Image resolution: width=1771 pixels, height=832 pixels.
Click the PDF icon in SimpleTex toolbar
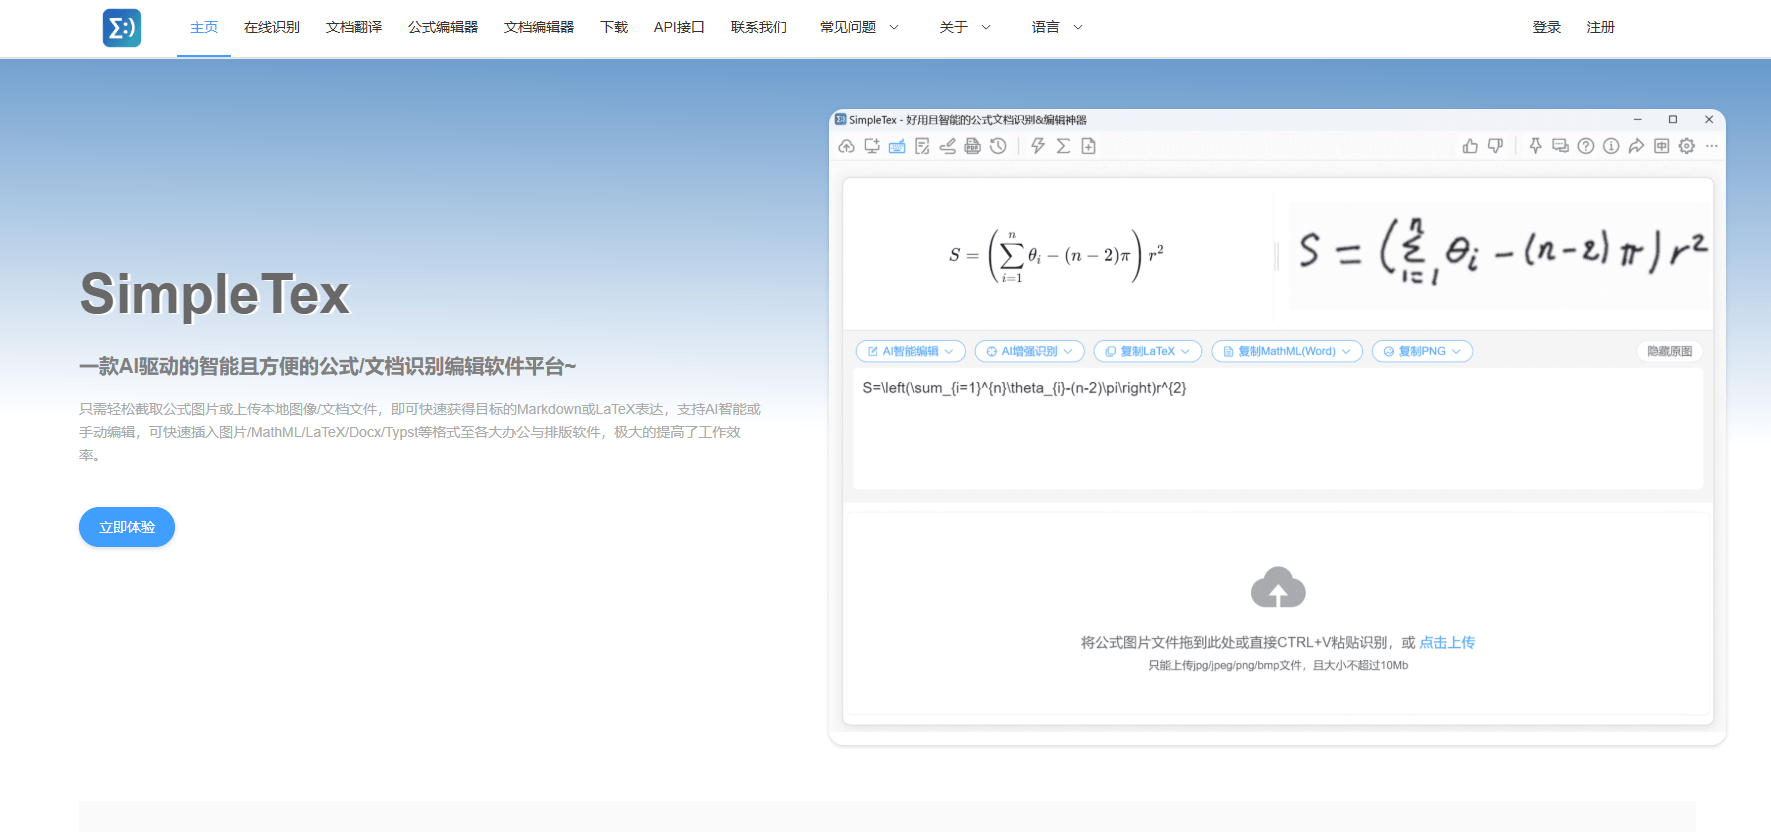[x=972, y=146]
